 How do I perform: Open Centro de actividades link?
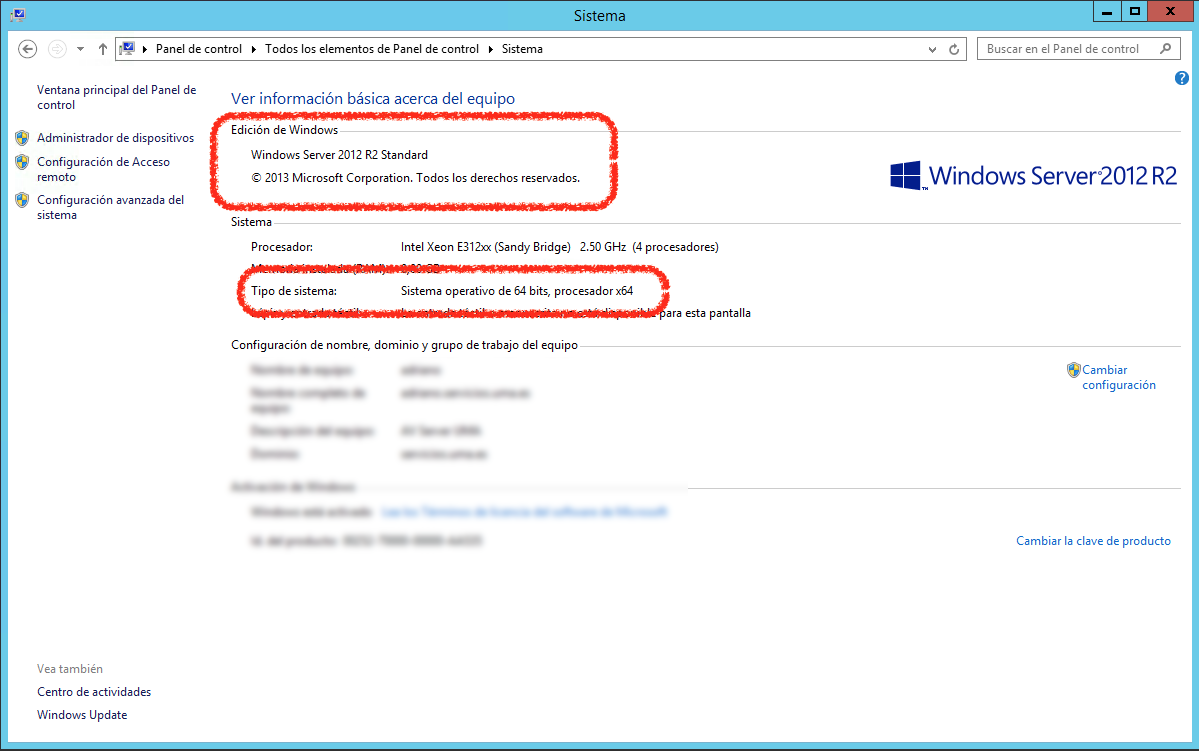[94, 692]
